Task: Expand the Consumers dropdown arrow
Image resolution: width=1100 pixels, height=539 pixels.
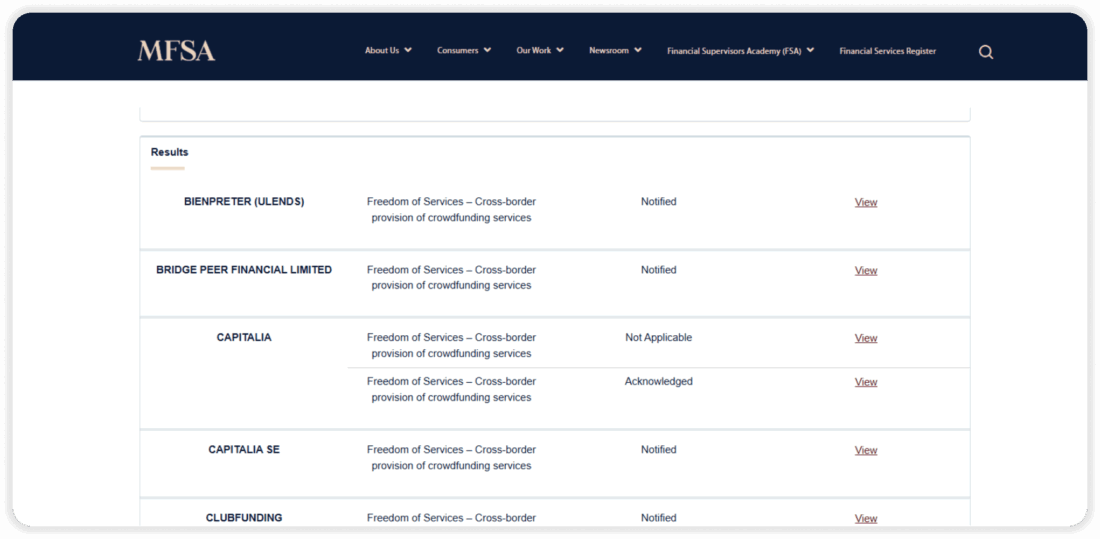Action: [488, 50]
